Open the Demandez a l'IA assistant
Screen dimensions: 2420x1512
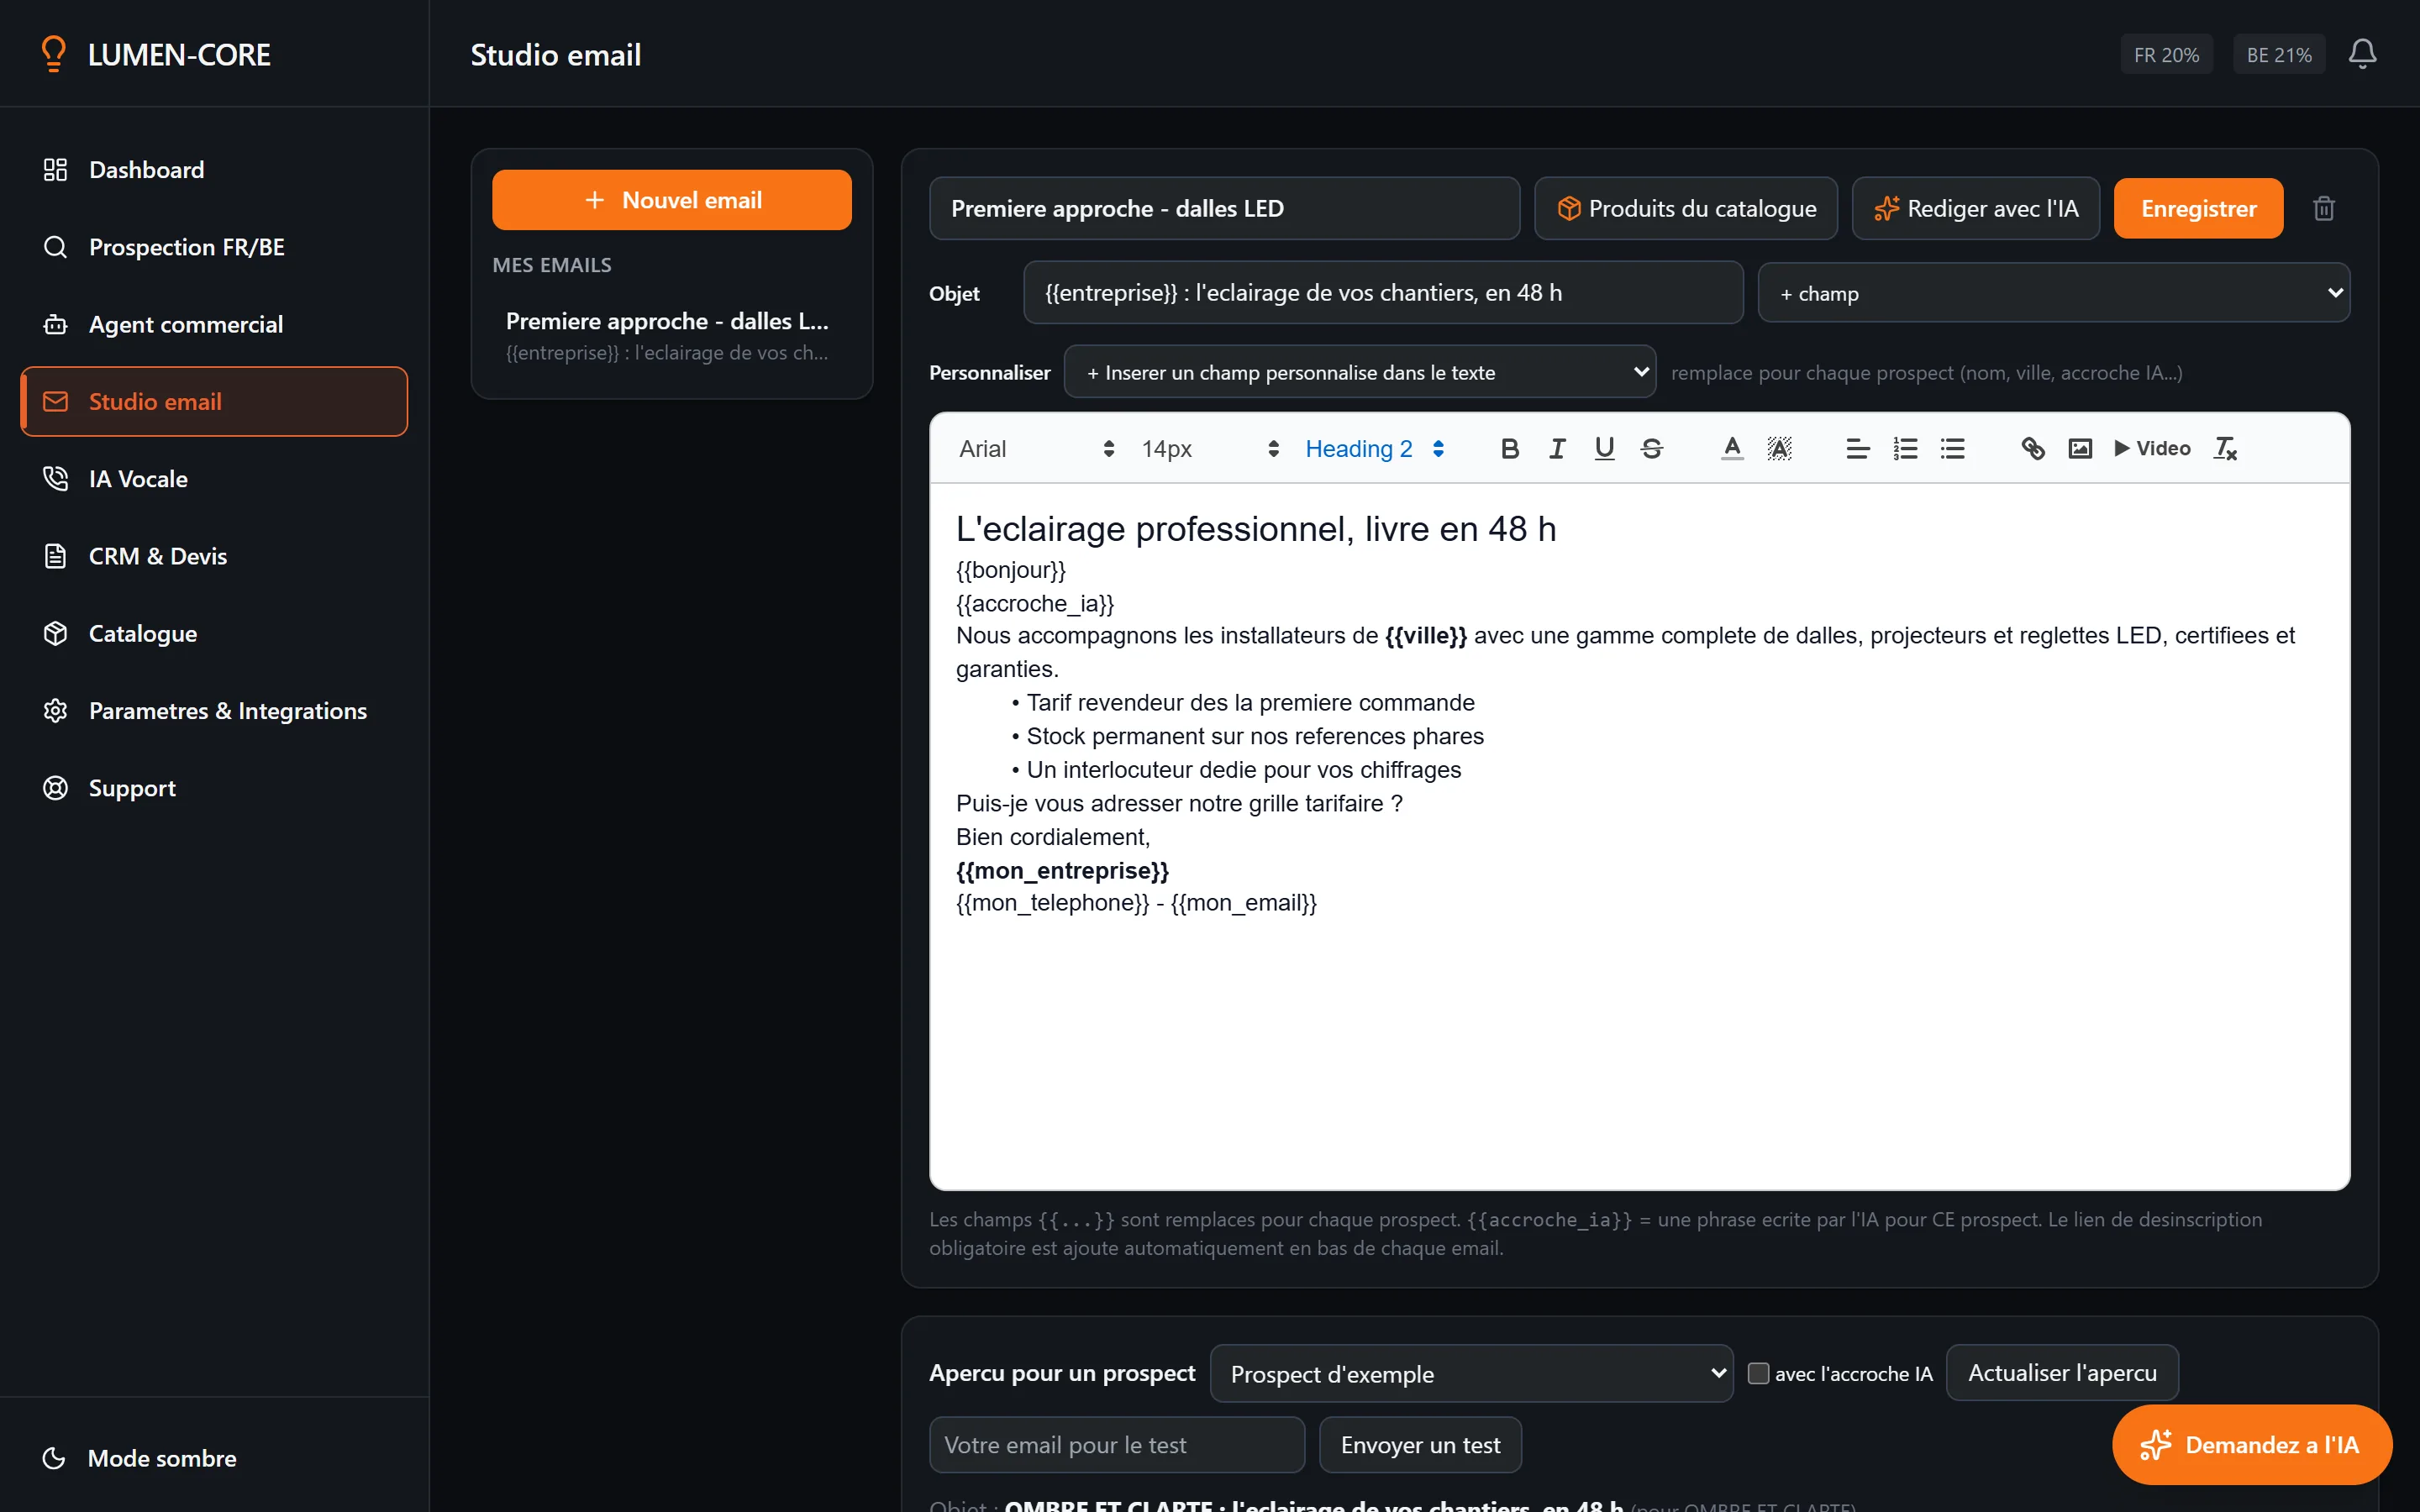pos(2252,1444)
